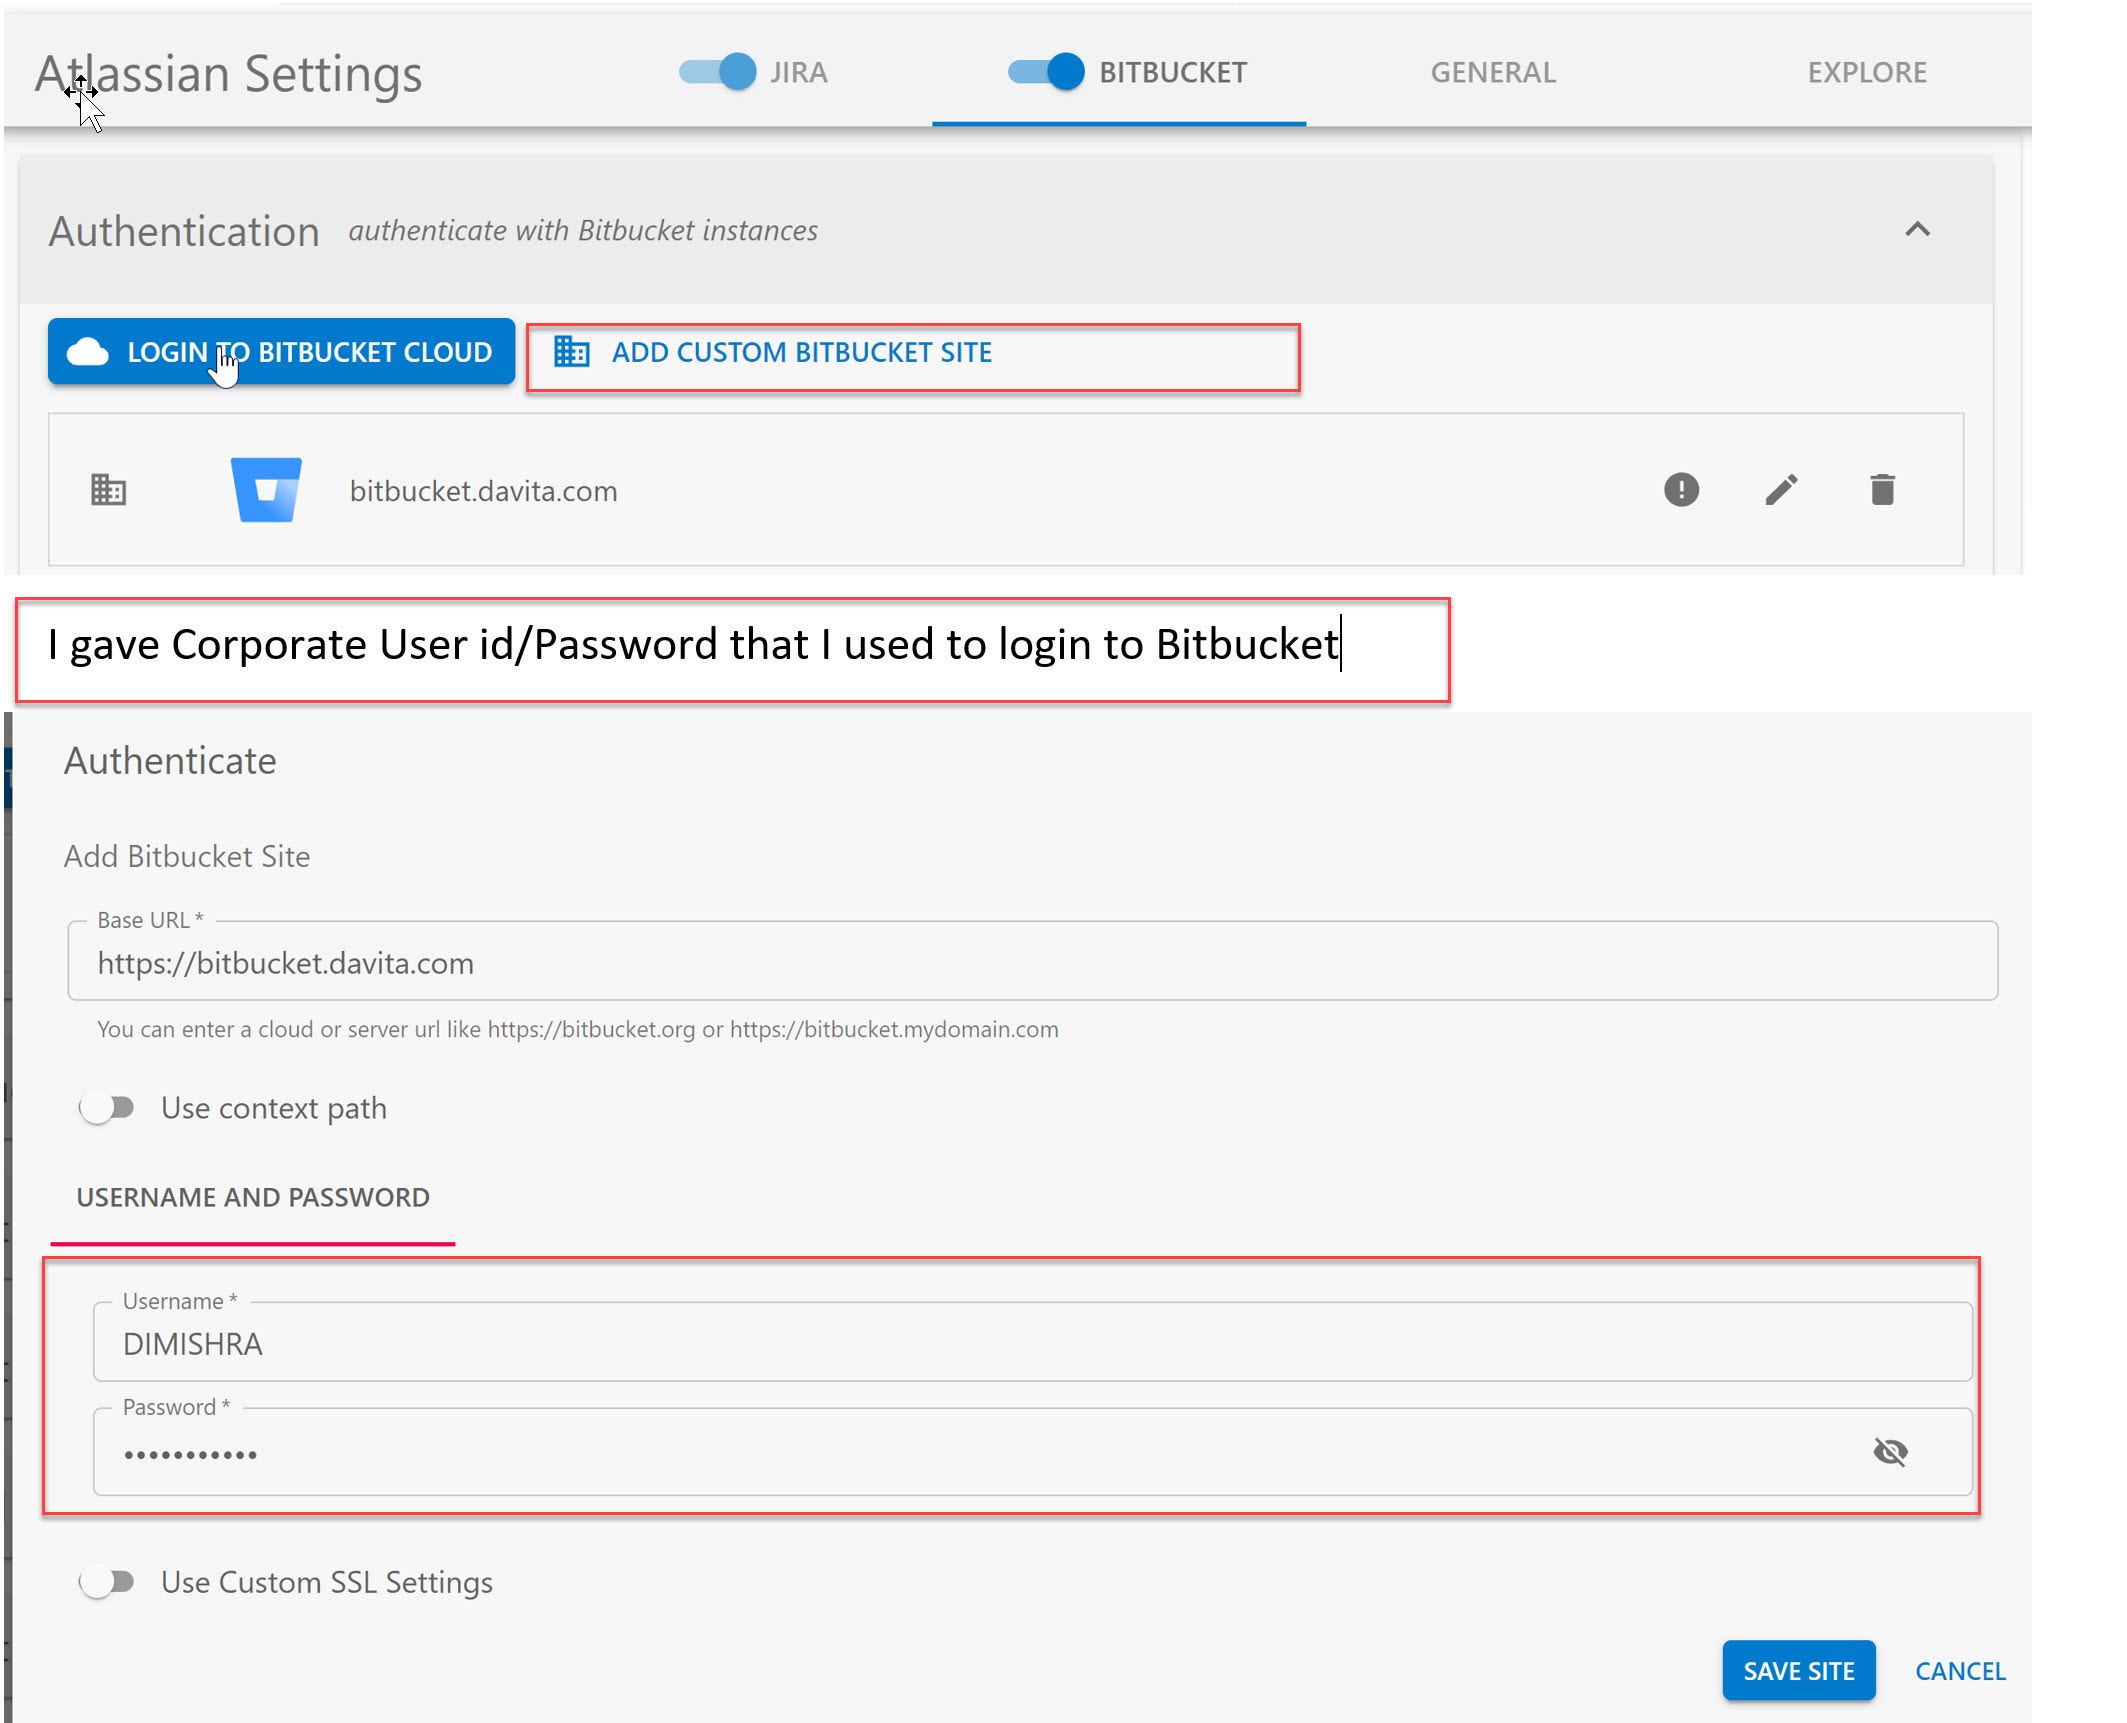Switch to the EXPLORE tab

(1867, 72)
